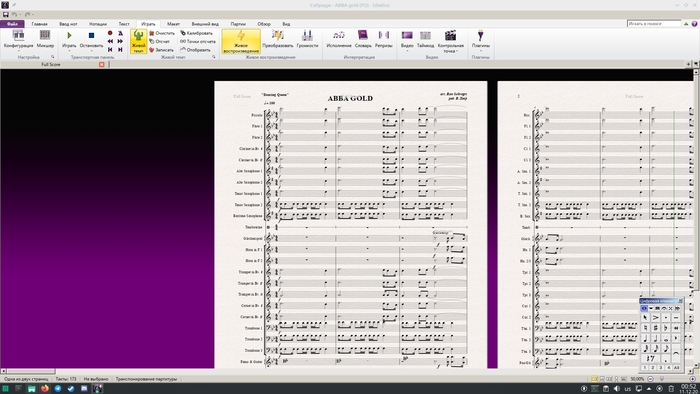
Task: Select voice 1 button on keypad
Action: 645,367
